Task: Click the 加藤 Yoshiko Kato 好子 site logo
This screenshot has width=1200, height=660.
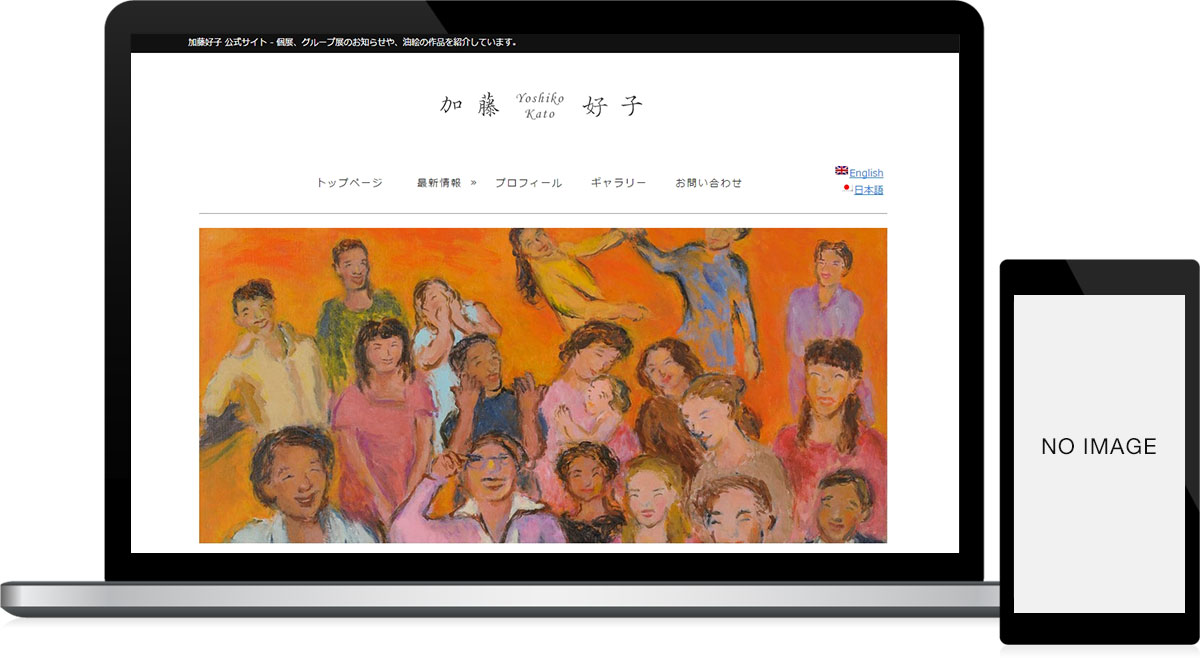Action: (x=541, y=105)
